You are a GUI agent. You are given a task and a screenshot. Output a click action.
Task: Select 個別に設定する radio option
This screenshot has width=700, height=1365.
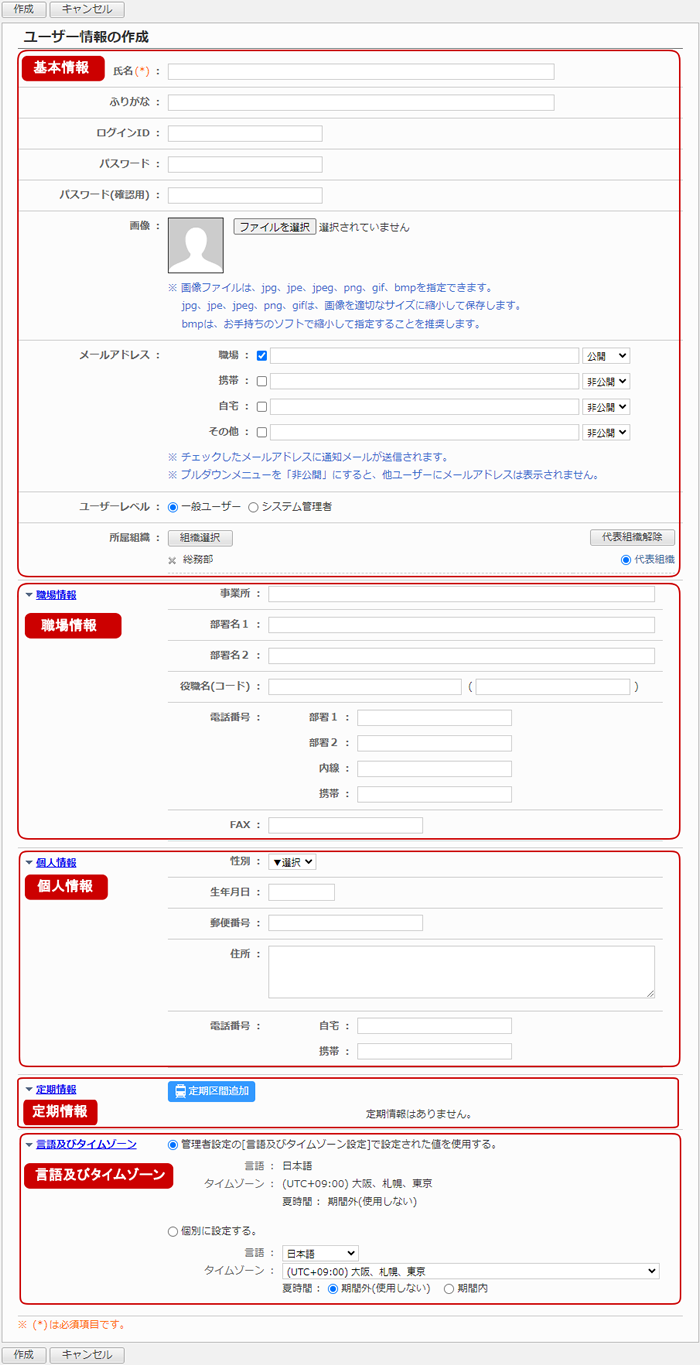tap(174, 1231)
